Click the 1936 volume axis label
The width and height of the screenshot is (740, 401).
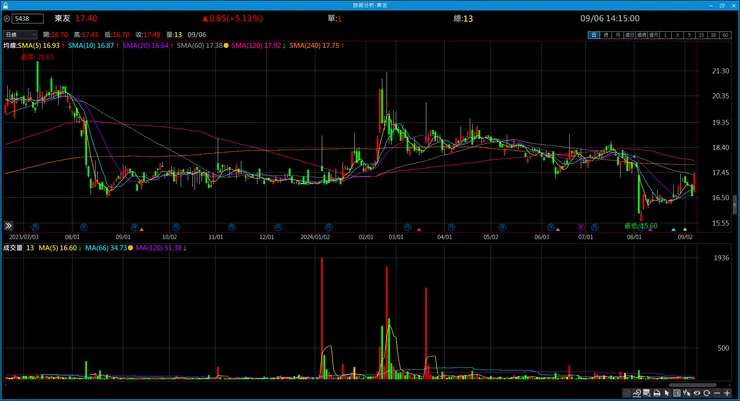(721, 258)
